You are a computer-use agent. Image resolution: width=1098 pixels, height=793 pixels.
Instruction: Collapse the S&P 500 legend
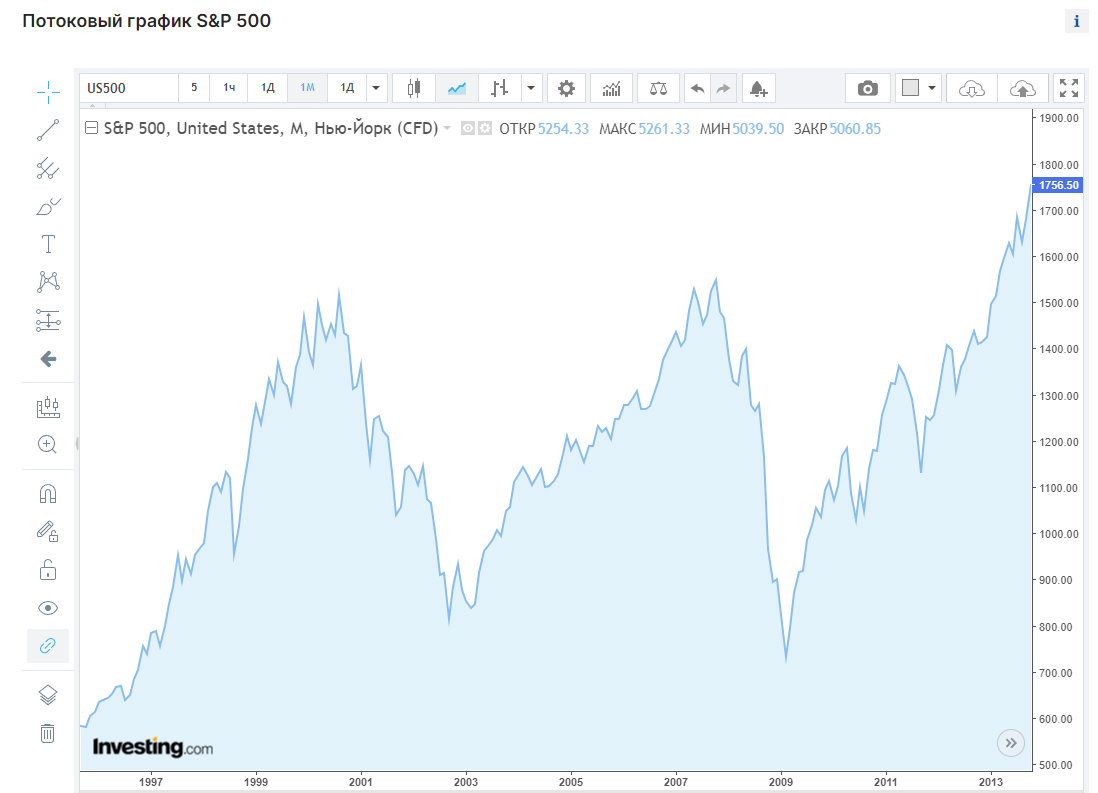(x=91, y=128)
